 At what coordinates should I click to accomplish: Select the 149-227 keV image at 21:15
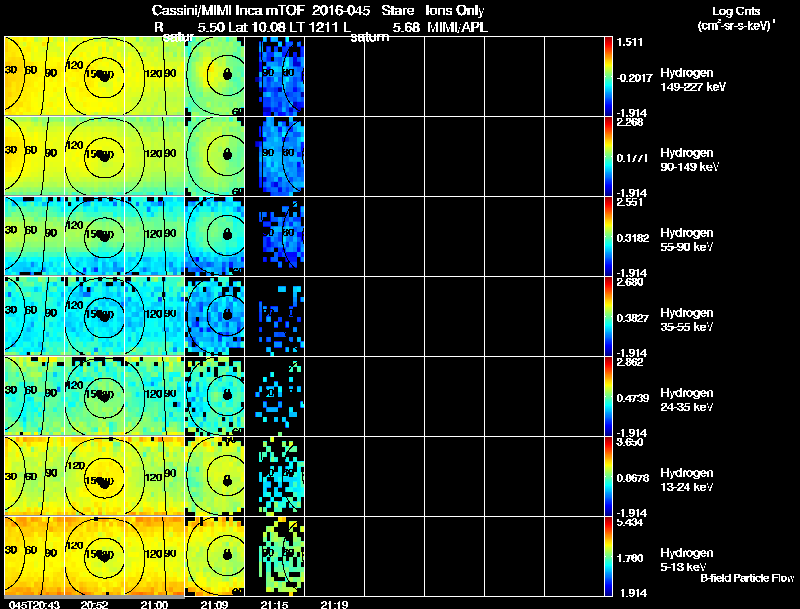click(x=274, y=76)
